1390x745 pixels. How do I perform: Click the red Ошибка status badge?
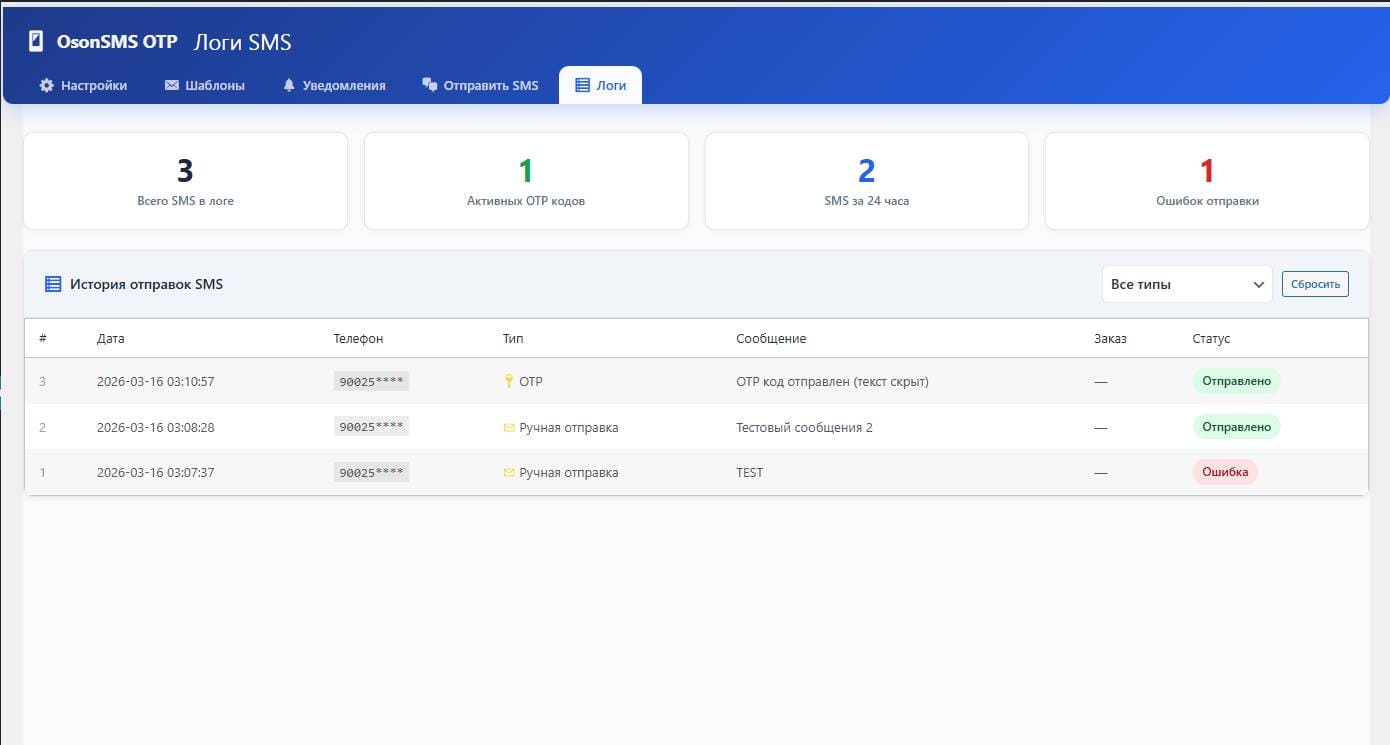[1224, 473]
